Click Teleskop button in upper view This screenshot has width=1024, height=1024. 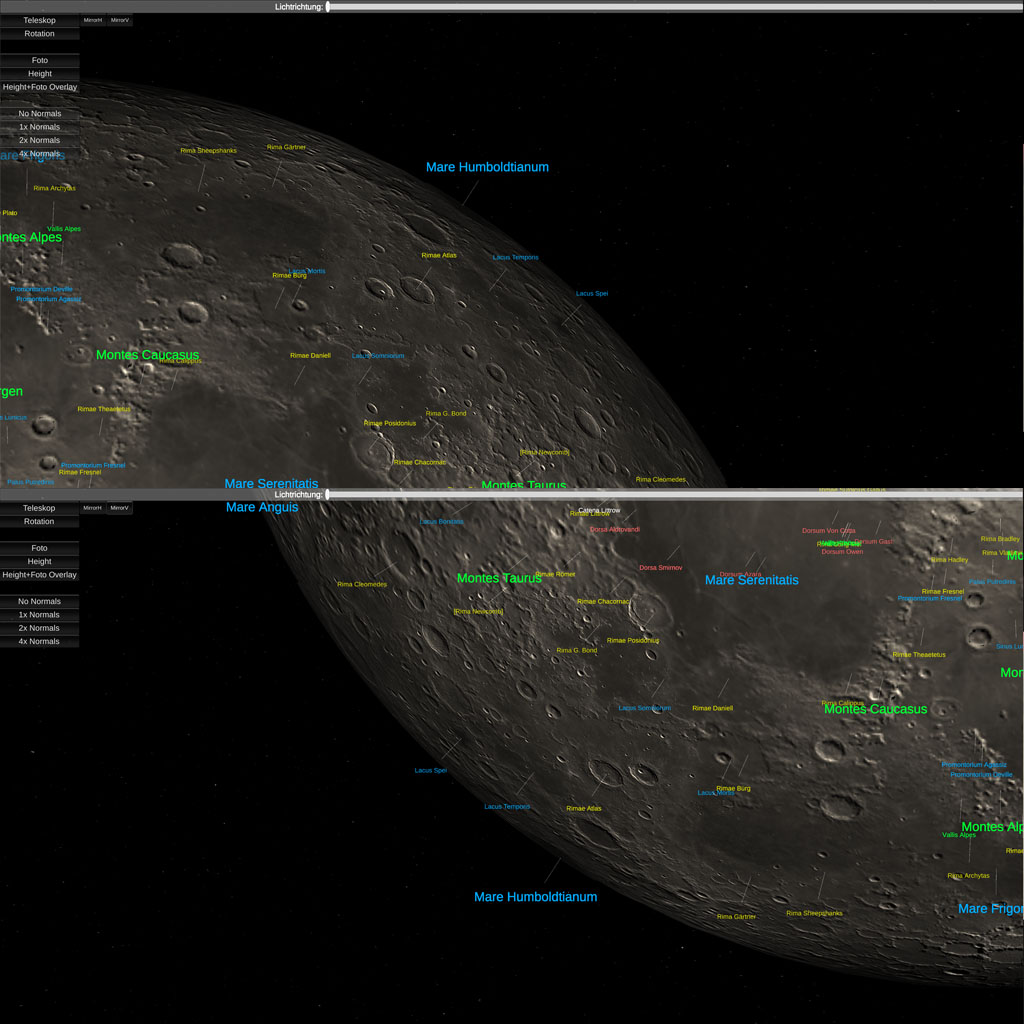click(x=40, y=20)
